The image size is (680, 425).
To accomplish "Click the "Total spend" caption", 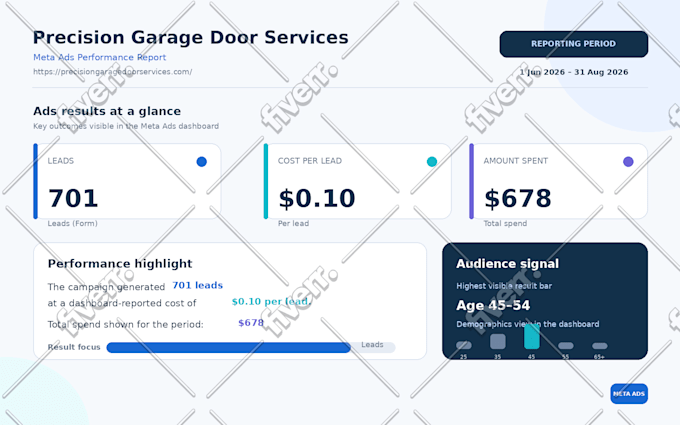I will point(505,224).
